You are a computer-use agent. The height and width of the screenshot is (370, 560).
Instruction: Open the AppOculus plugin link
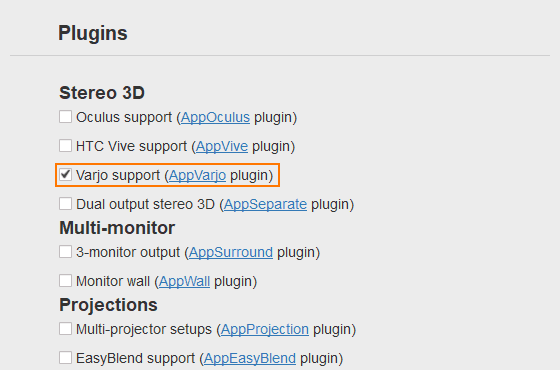(x=215, y=118)
